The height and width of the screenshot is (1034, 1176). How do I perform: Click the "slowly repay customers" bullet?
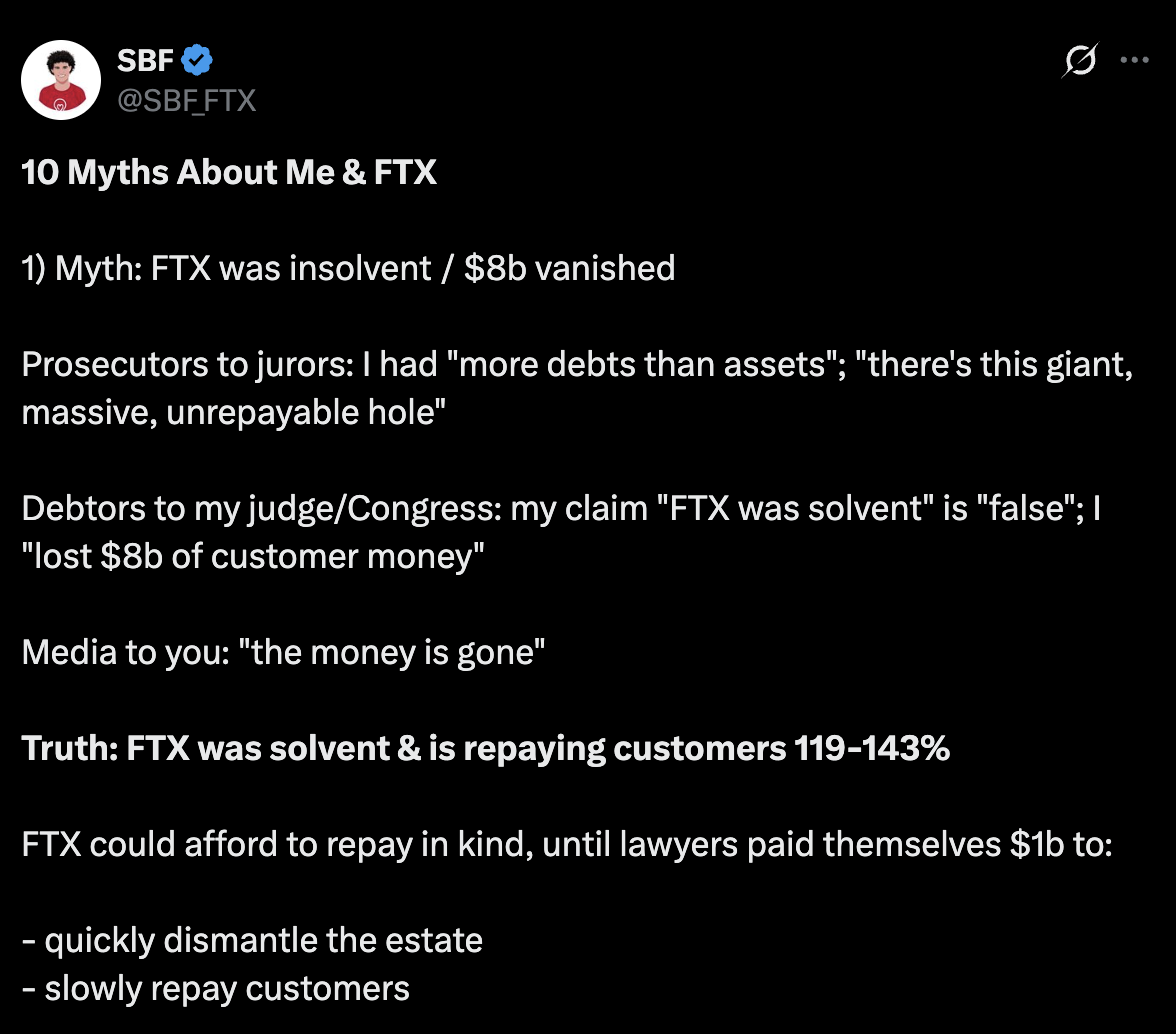pyautogui.click(x=227, y=988)
